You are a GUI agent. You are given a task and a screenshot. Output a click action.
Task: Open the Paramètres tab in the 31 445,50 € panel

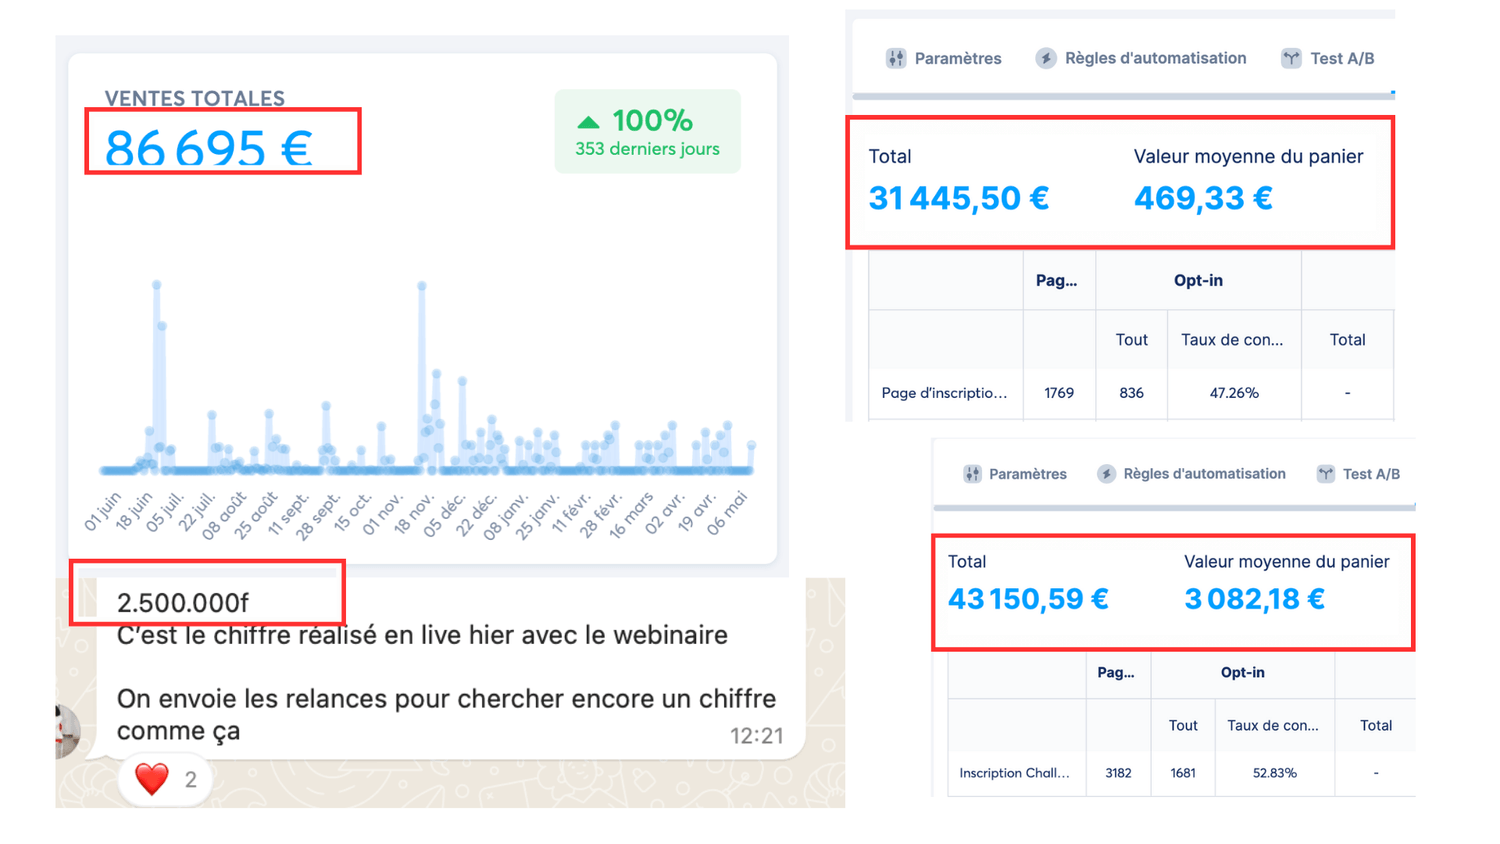(x=943, y=58)
